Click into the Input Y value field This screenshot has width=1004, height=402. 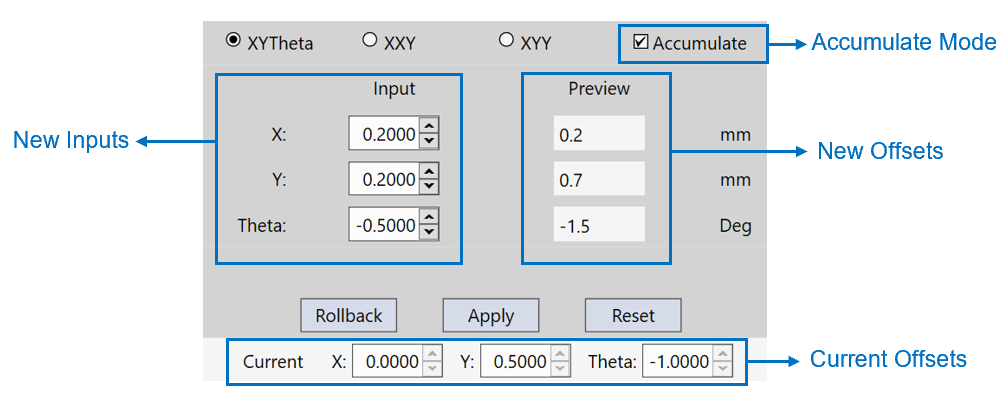pos(384,180)
